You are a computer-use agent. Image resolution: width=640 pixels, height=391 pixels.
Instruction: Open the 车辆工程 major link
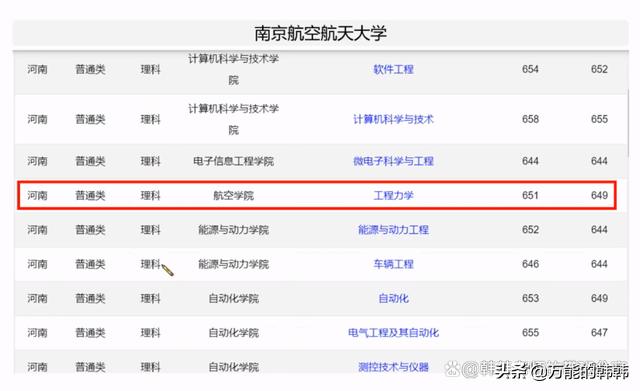click(393, 264)
